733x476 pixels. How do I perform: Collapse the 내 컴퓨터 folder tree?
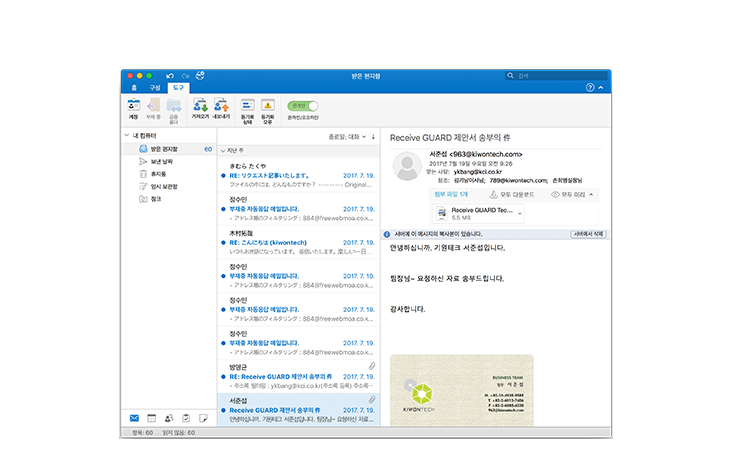point(124,135)
